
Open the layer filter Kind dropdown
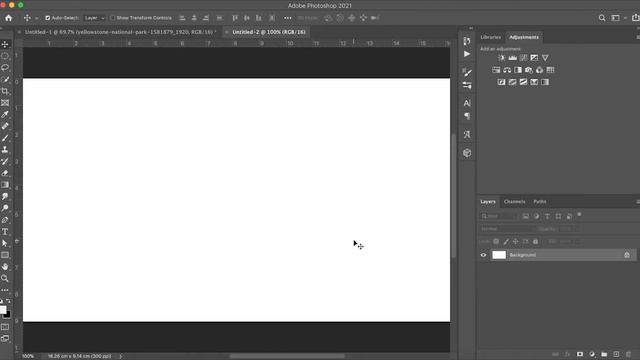[x=499, y=216]
